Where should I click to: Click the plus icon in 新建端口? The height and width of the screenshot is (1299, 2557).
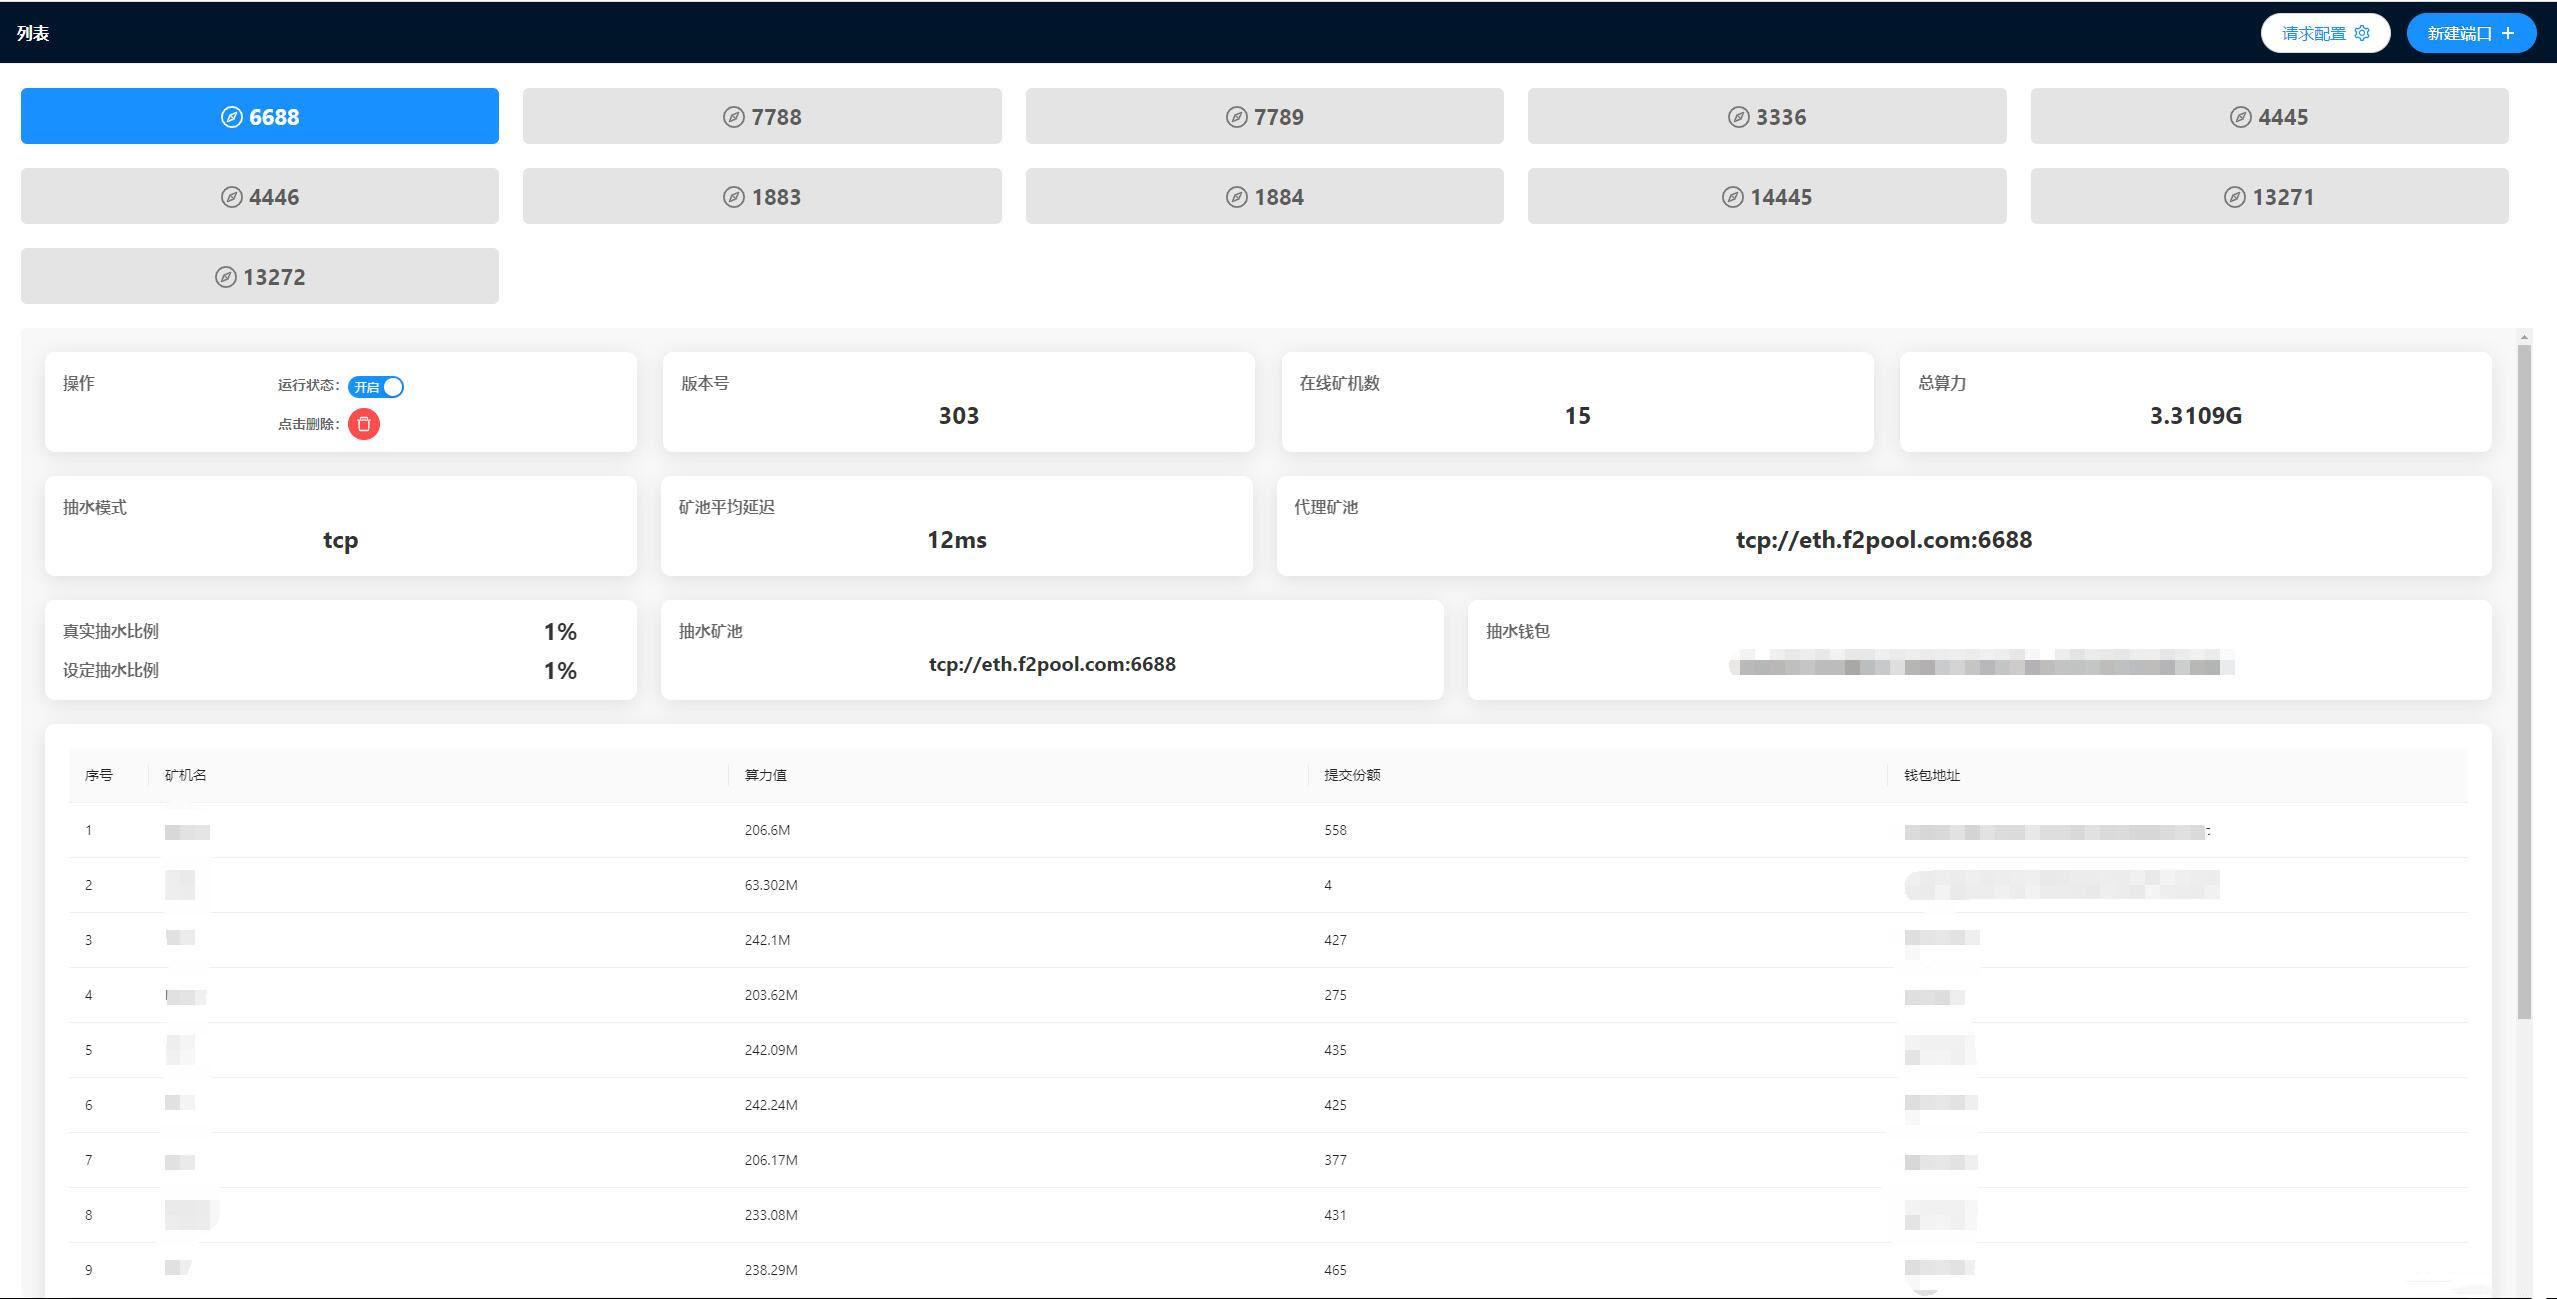[2507, 33]
